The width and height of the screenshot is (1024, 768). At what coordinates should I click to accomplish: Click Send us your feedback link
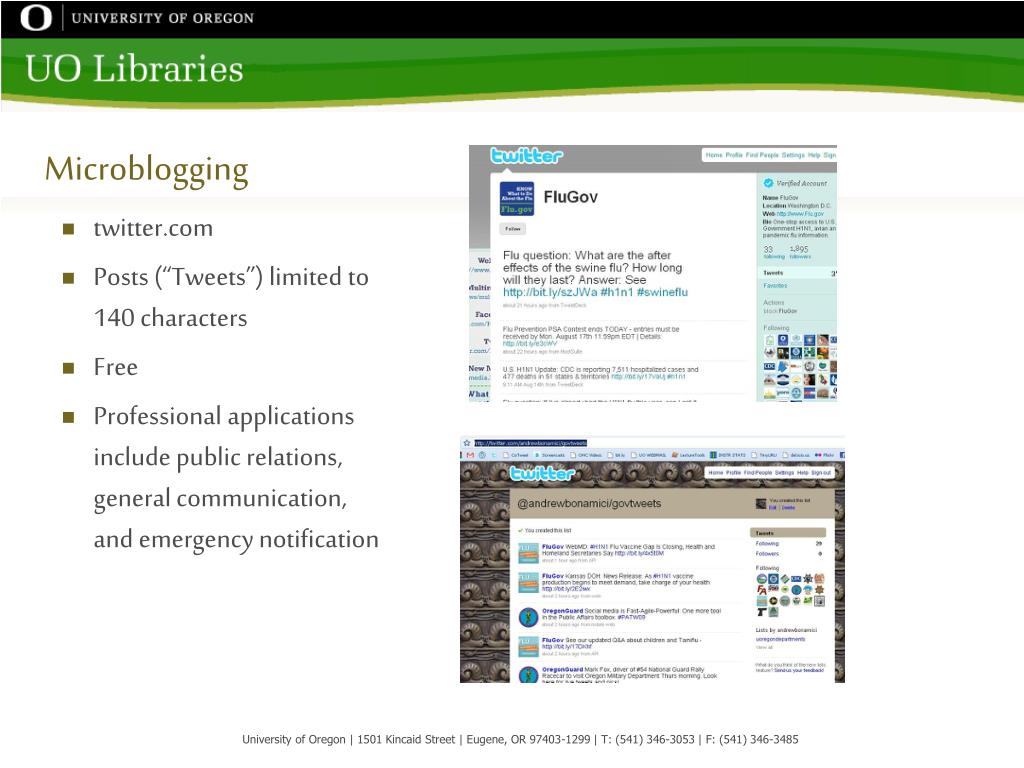coord(799,670)
